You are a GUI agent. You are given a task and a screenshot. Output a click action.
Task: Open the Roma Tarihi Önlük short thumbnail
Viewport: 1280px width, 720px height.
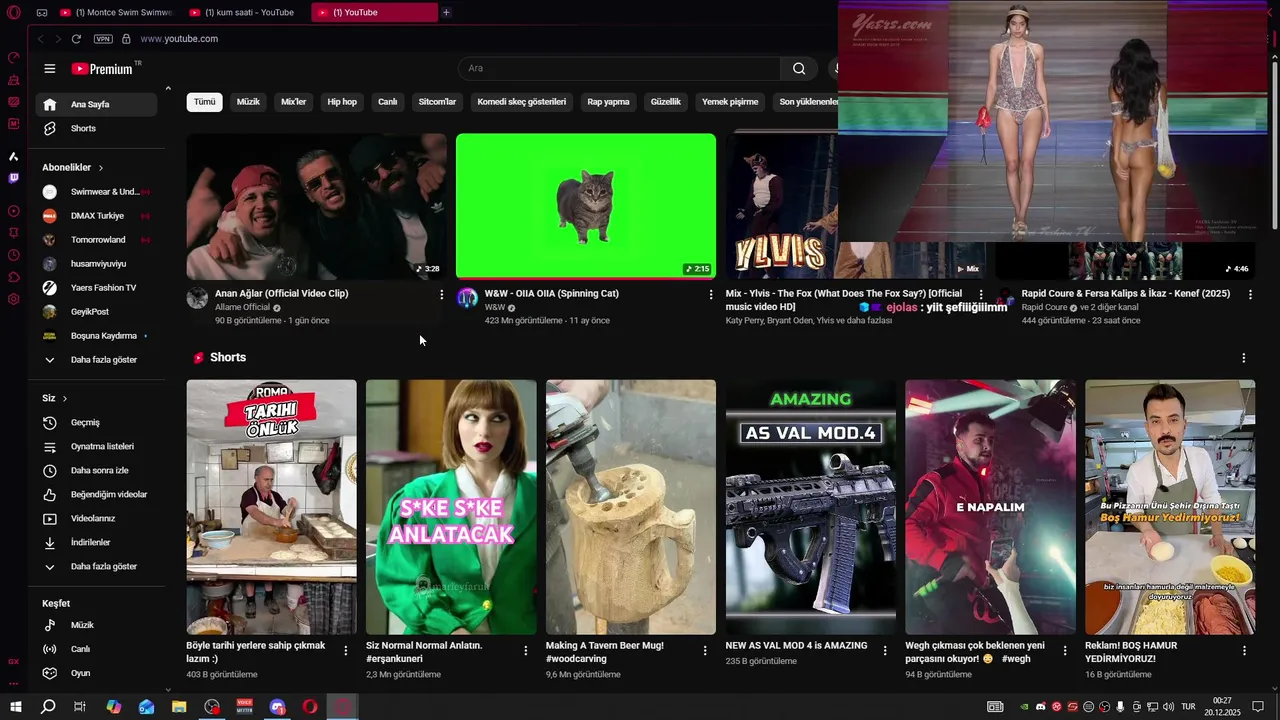(271, 507)
